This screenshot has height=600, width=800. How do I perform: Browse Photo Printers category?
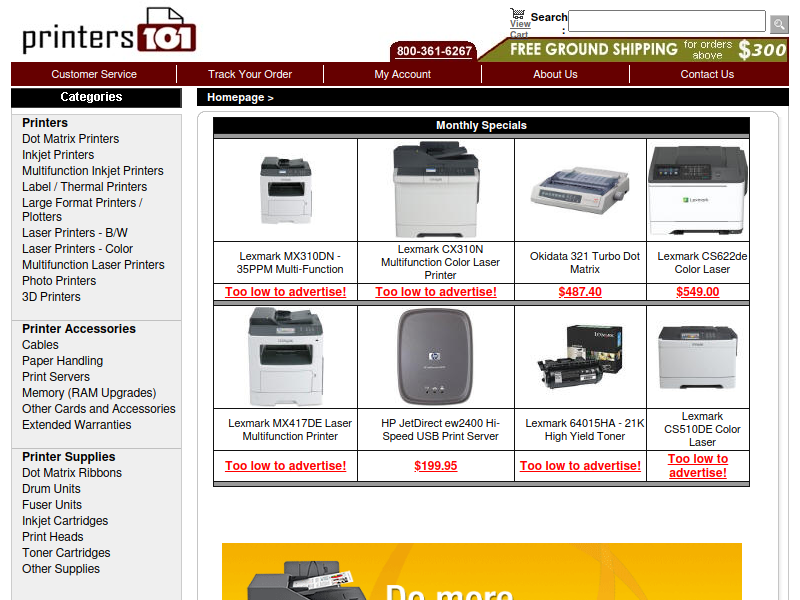(59, 281)
